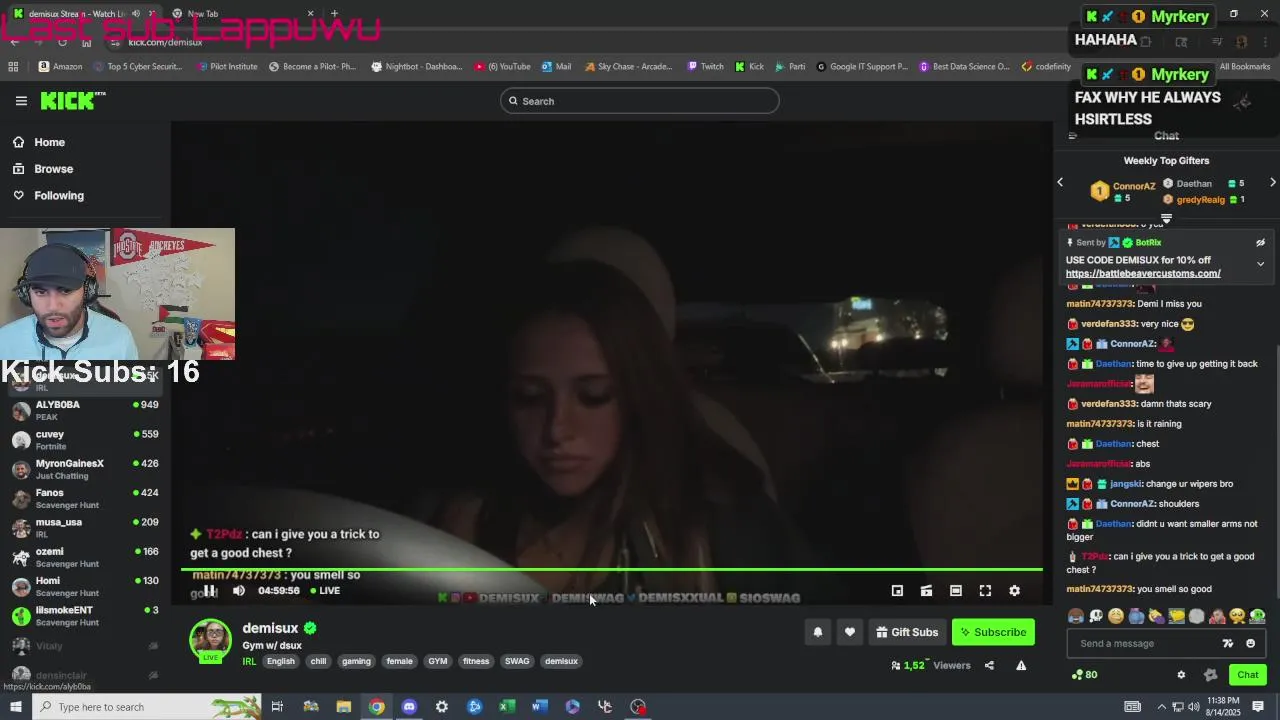Follow demisux with heart button

click(850, 632)
